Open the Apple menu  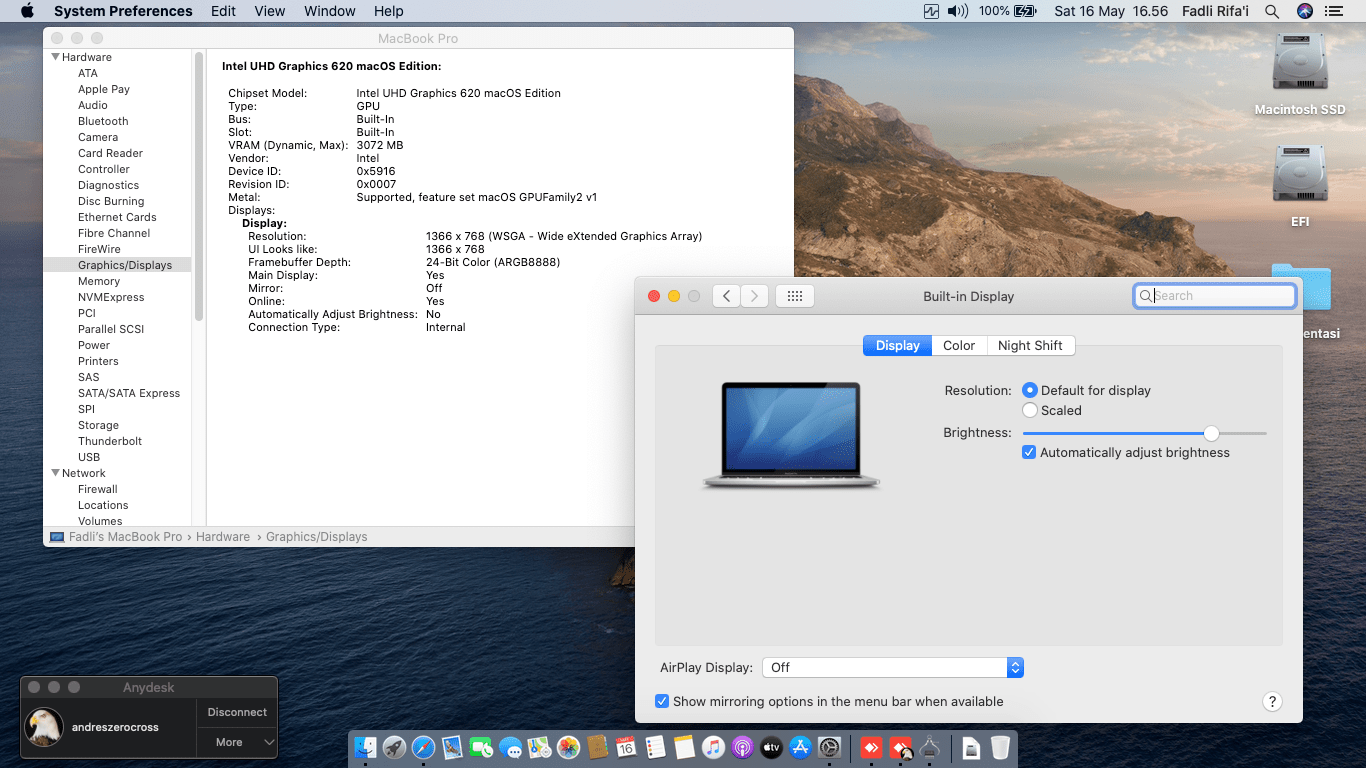click(x=27, y=11)
